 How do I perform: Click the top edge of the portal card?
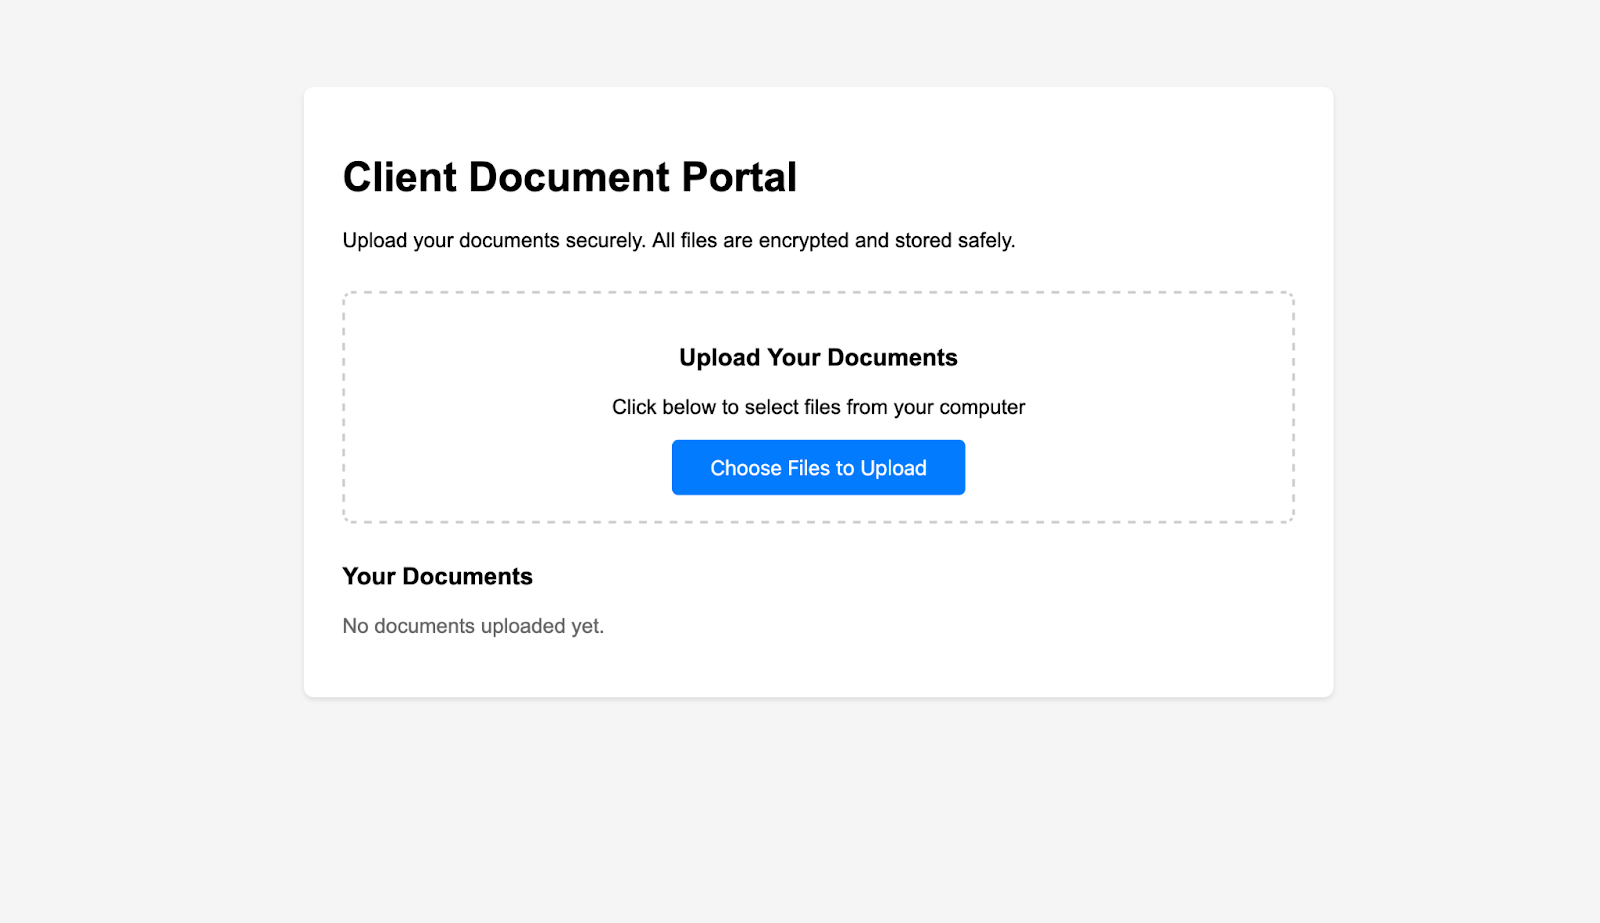pyautogui.click(x=818, y=88)
